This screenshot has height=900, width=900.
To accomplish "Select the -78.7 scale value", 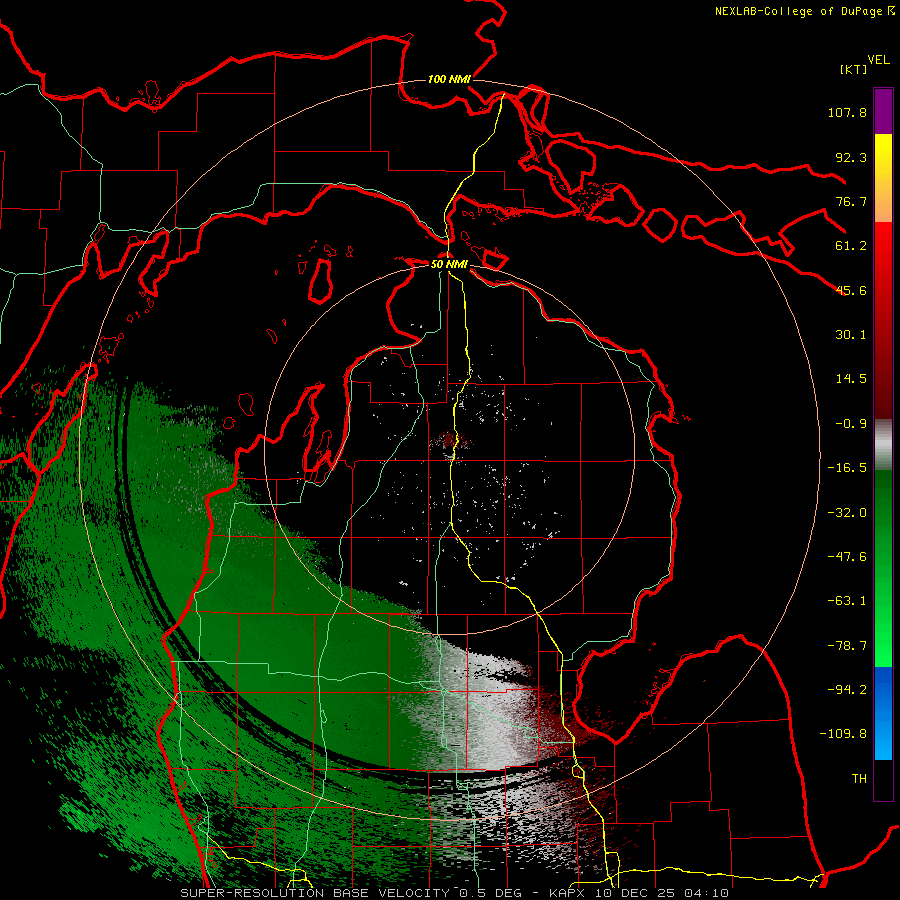I will coord(847,646).
